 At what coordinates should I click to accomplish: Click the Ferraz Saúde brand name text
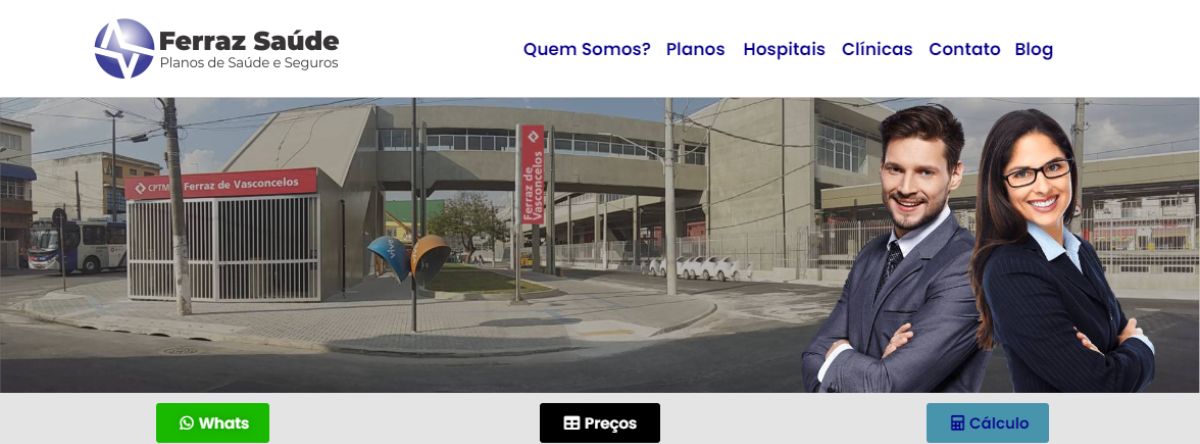249,41
